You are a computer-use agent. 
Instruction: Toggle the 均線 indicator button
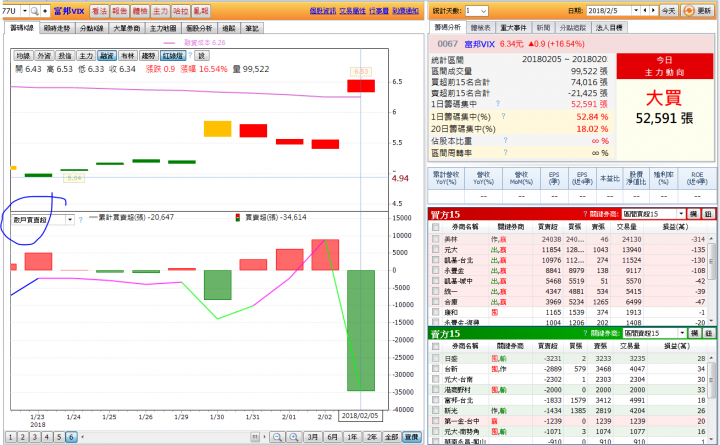point(23,56)
